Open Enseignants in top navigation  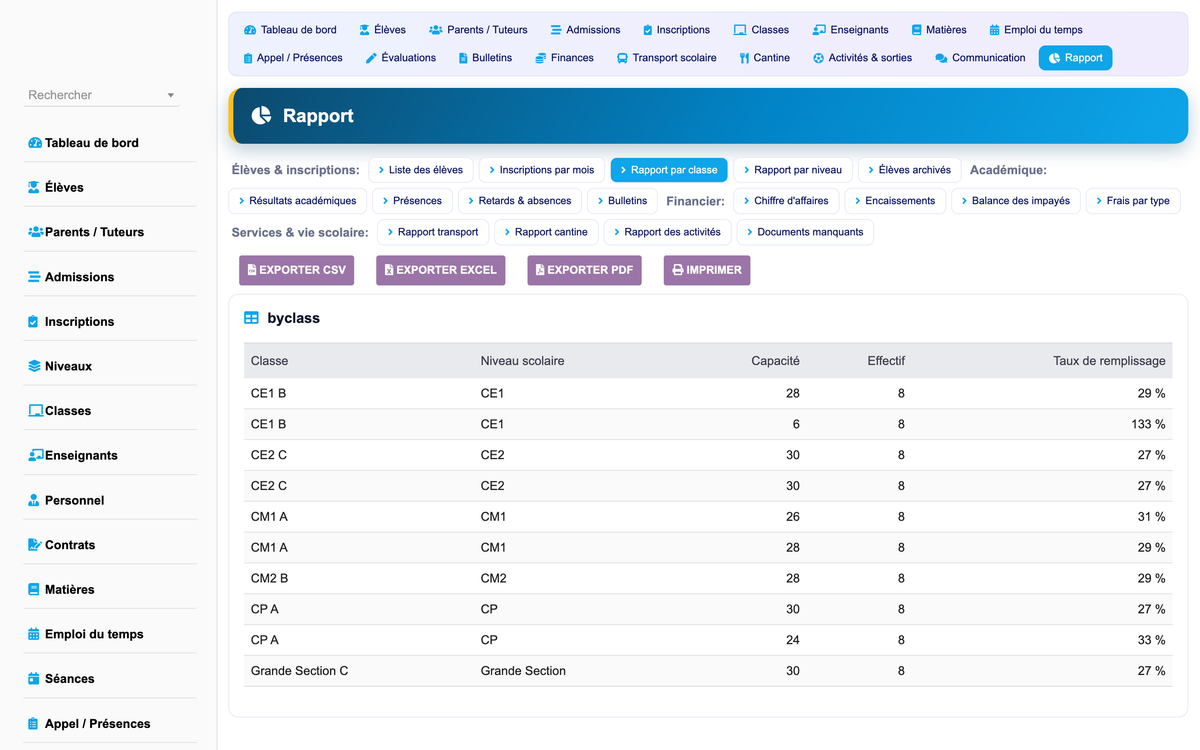(851, 30)
